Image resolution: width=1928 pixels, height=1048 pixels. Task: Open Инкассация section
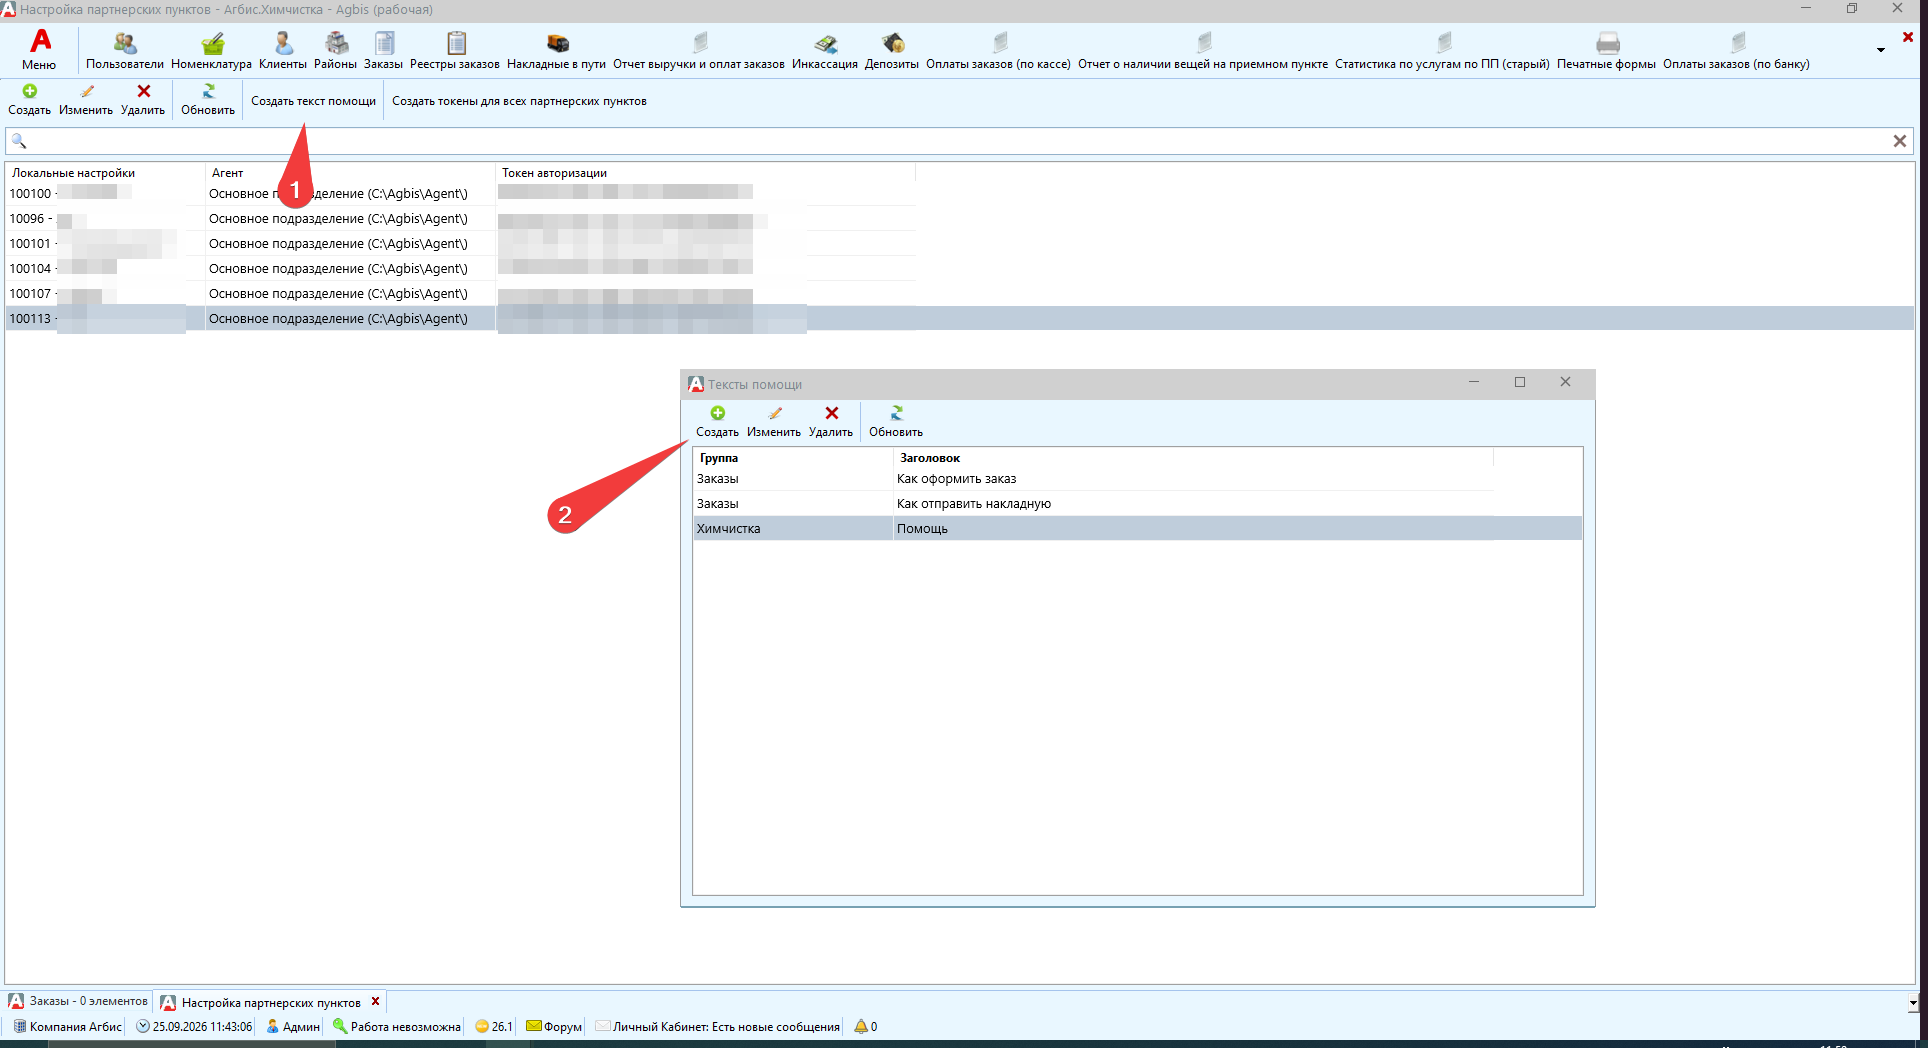[825, 49]
